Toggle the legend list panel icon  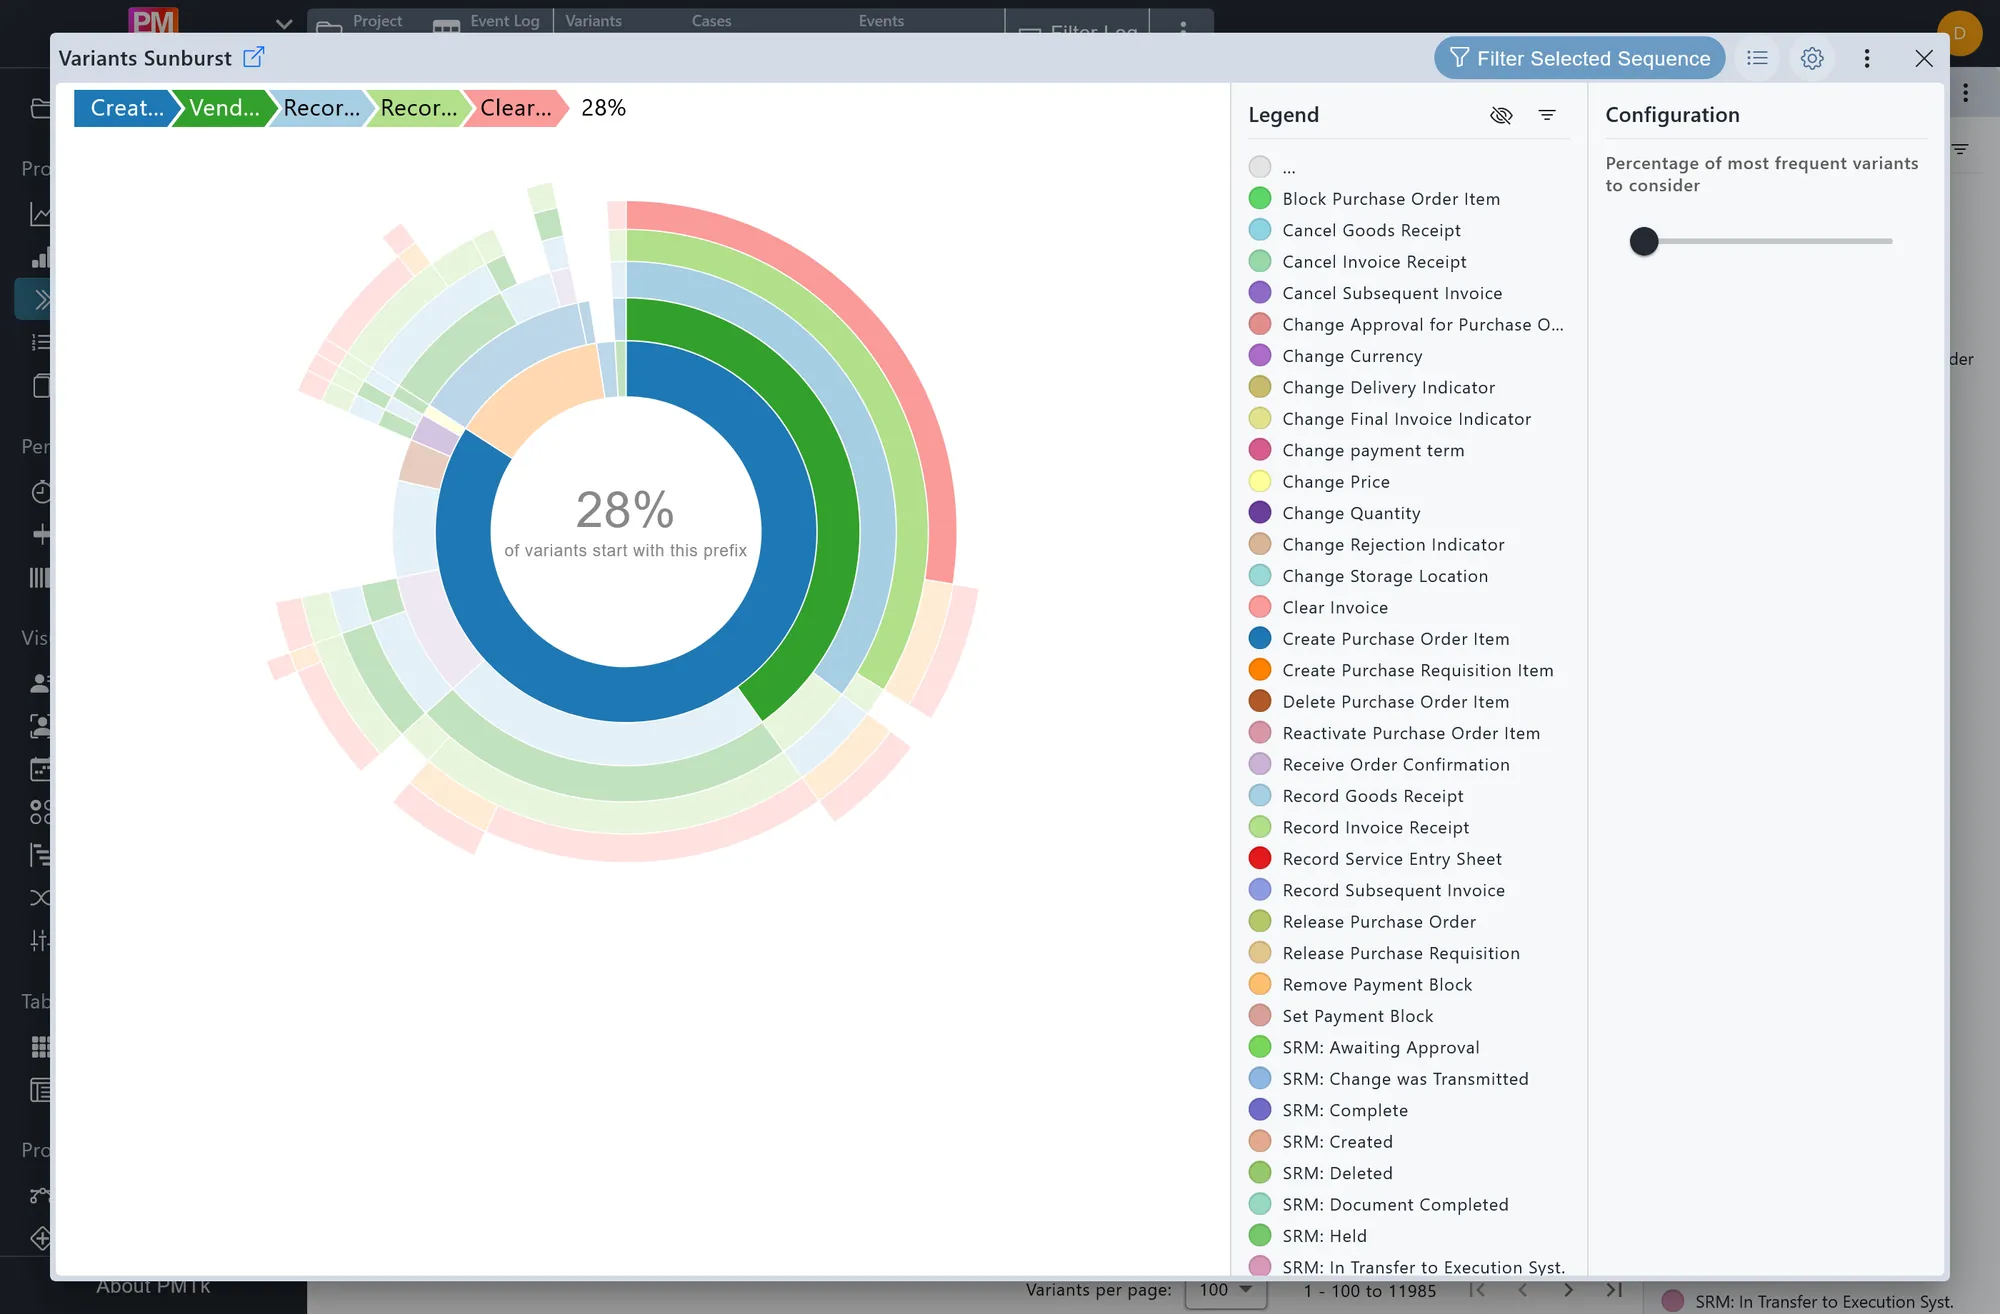1757,58
